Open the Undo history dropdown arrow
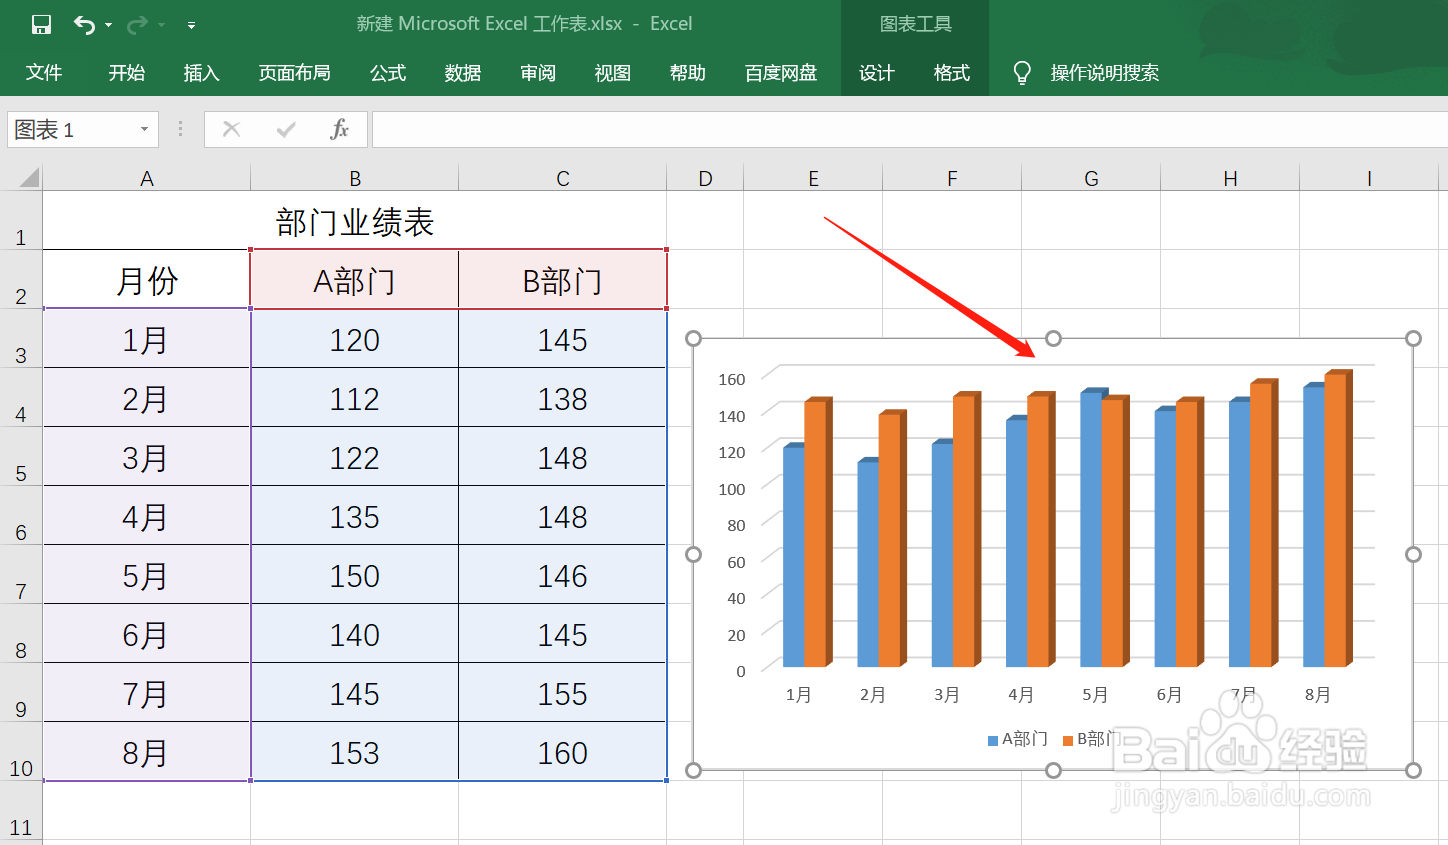The width and height of the screenshot is (1448, 845). (109, 25)
